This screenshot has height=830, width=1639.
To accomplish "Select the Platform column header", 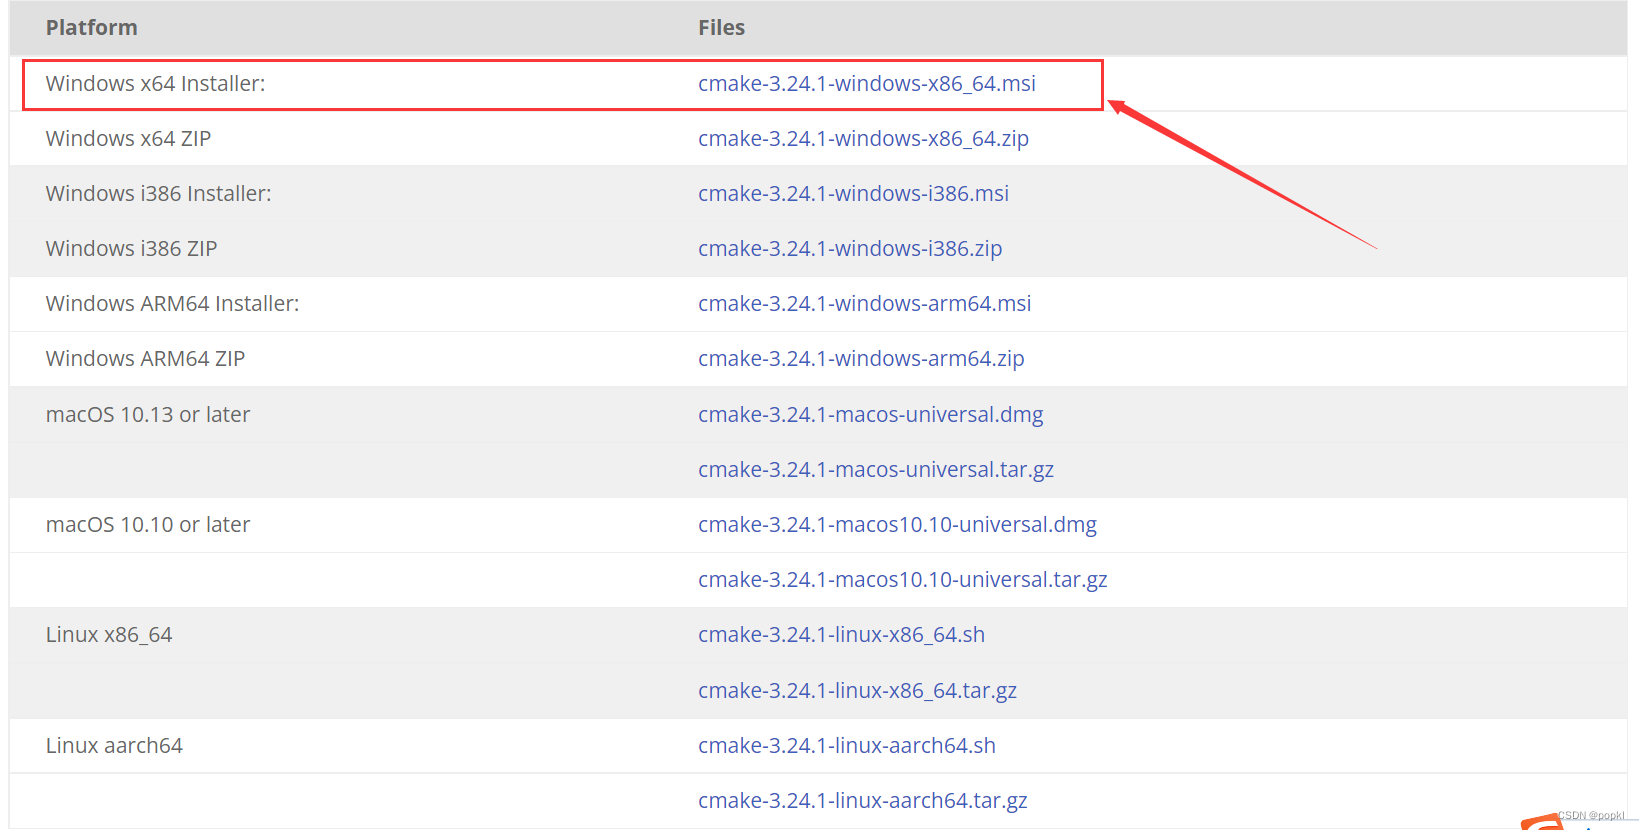I will [x=92, y=28].
